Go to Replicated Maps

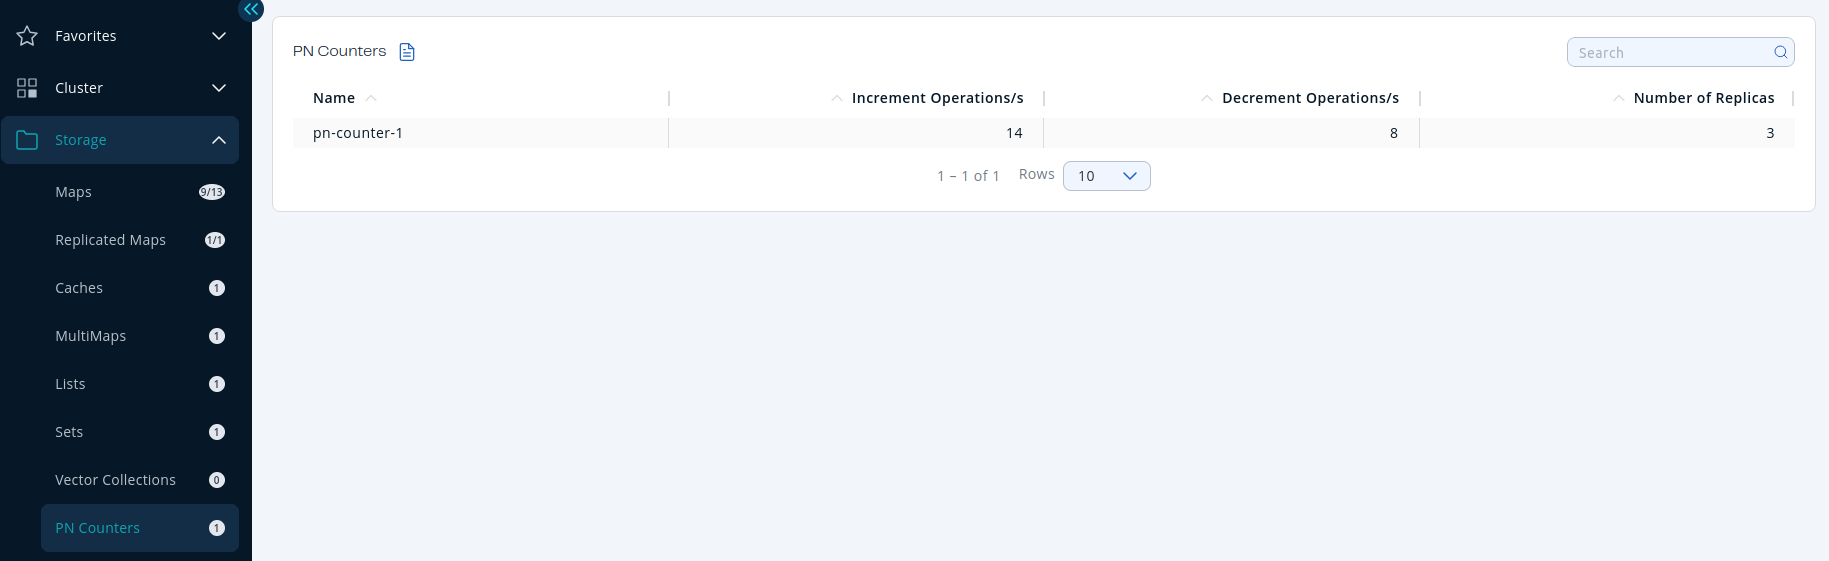110,240
